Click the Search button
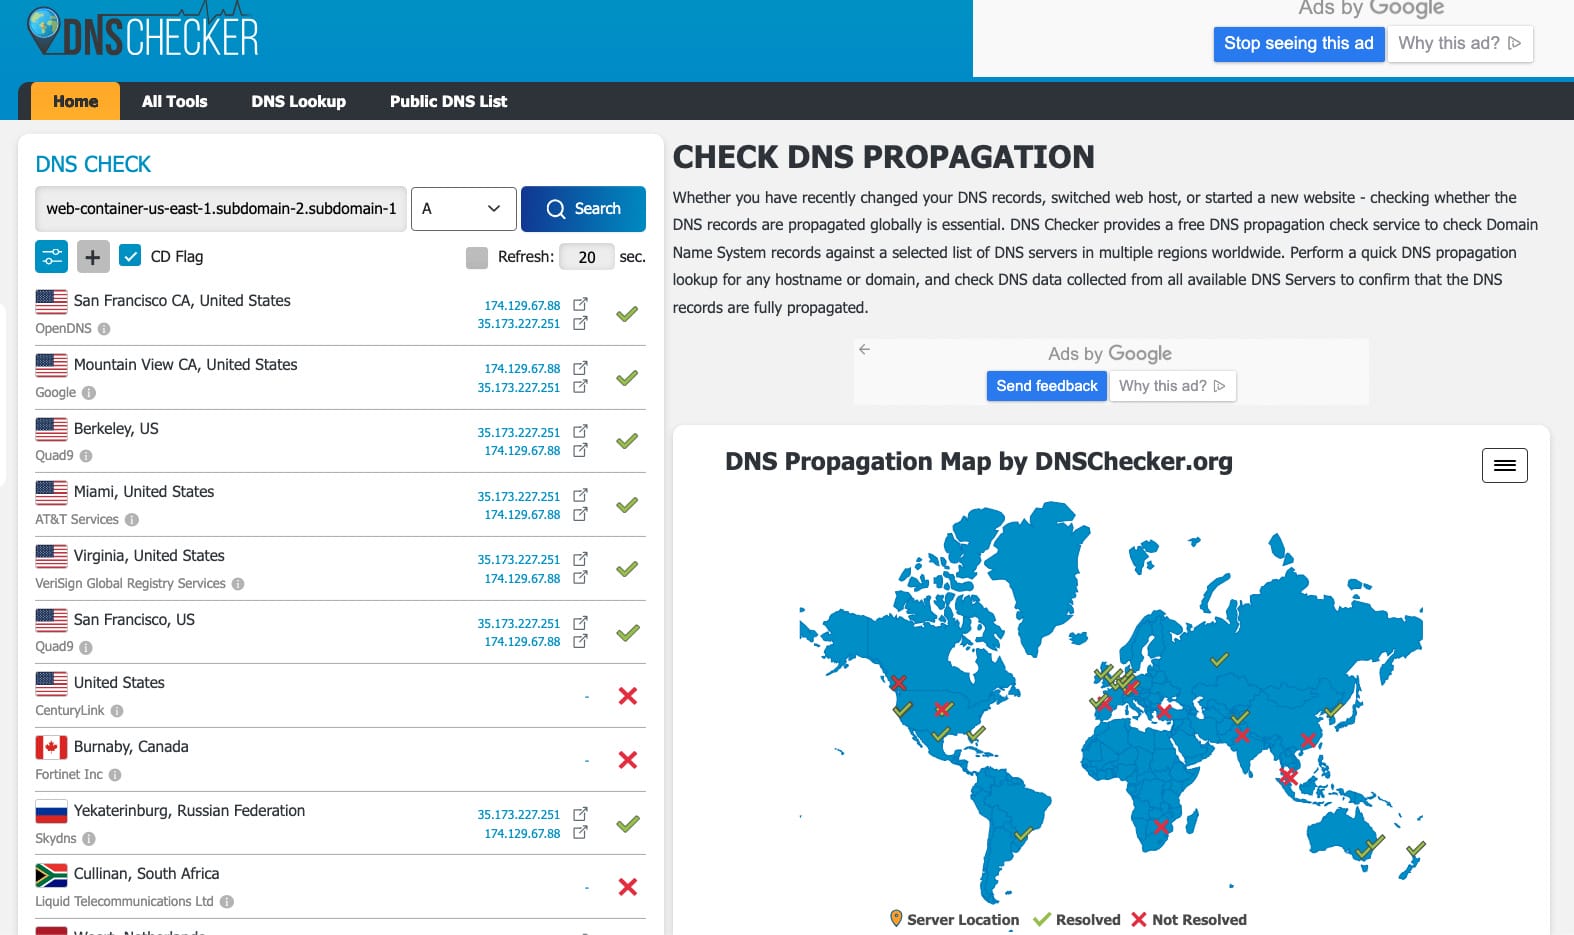Image resolution: width=1574 pixels, height=935 pixels. point(583,209)
